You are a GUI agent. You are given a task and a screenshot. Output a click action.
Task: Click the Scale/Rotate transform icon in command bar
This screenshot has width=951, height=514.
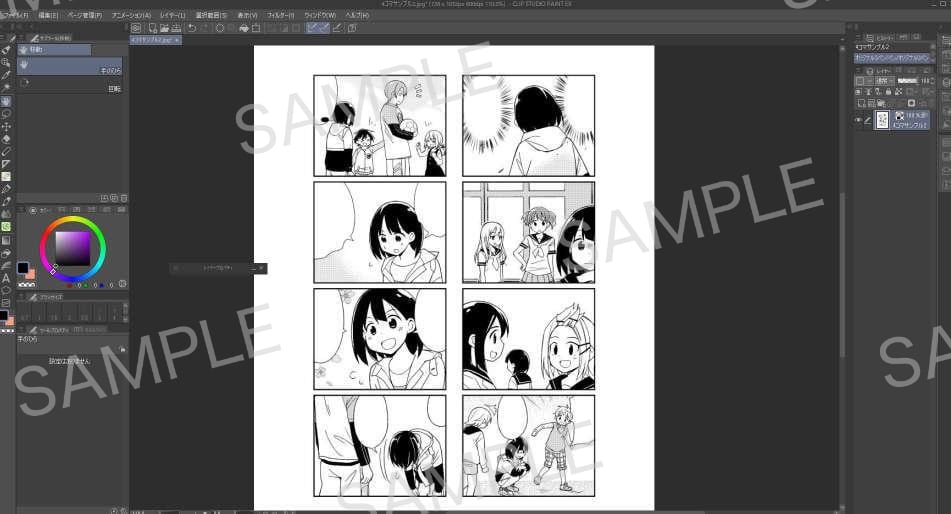click(x=256, y=28)
